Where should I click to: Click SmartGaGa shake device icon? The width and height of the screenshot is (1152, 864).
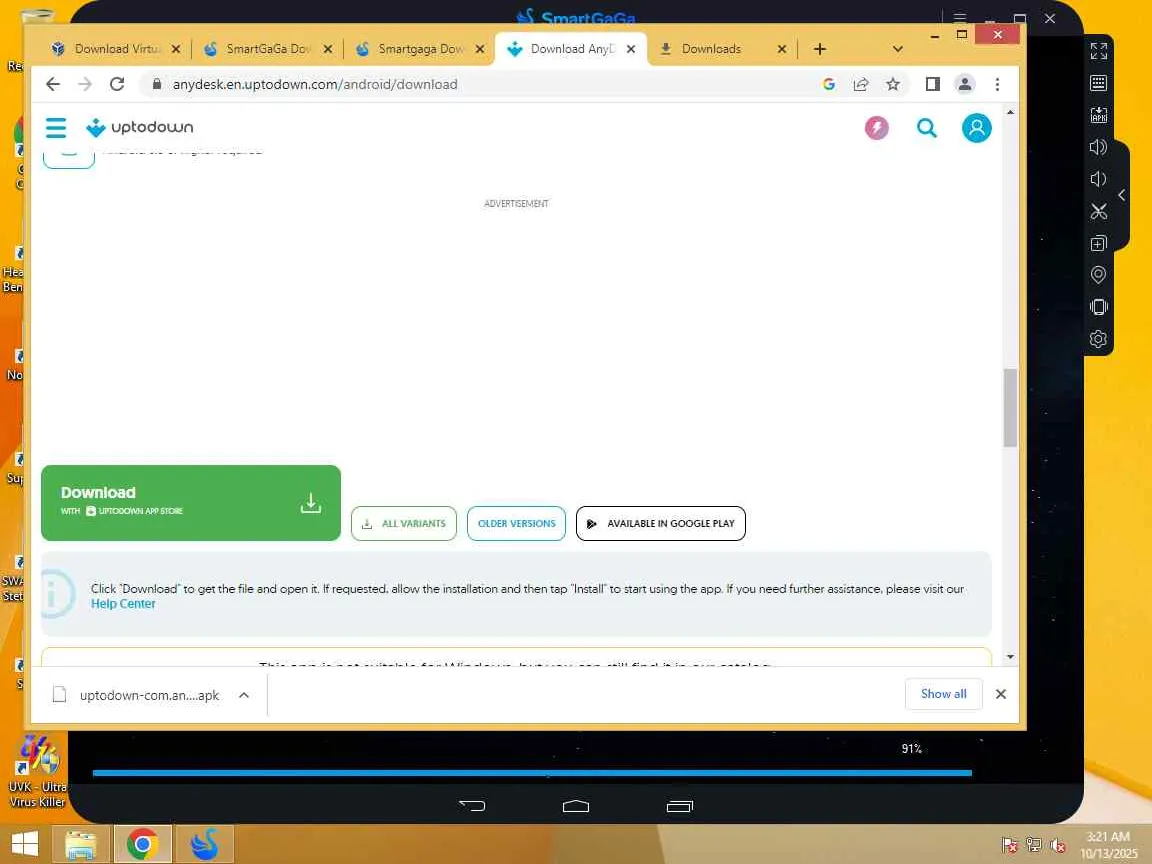point(1098,307)
